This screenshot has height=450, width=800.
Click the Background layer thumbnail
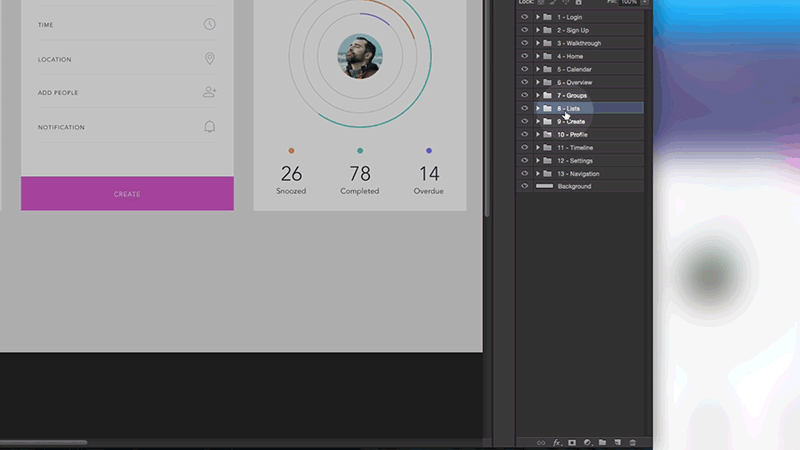point(545,186)
